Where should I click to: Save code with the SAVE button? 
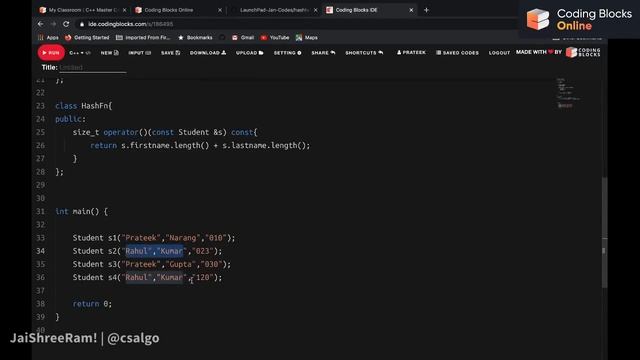point(170,53)
